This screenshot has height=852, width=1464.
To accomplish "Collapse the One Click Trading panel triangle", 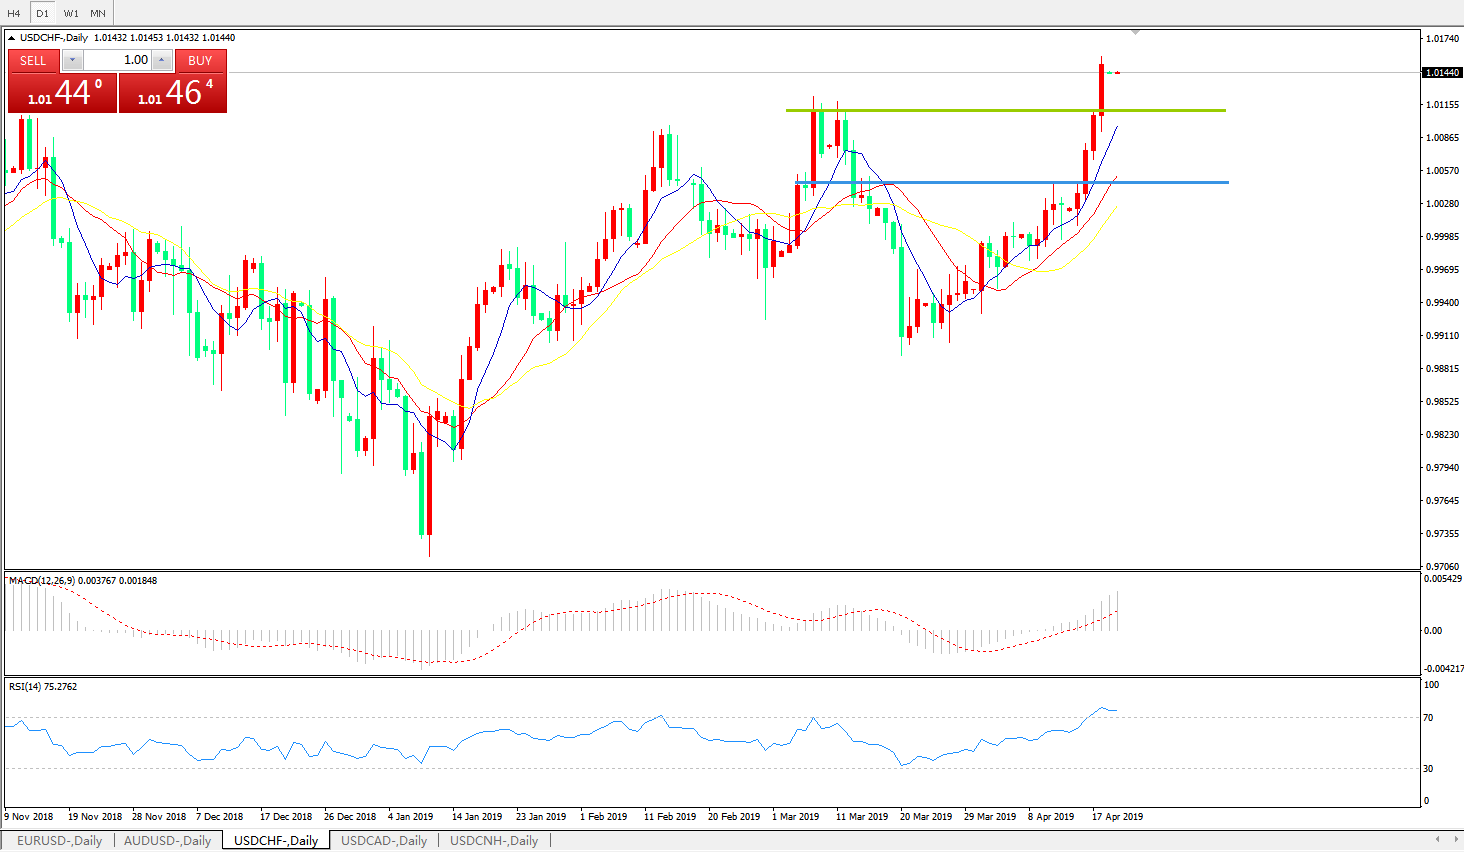I will tap(12, 38).
